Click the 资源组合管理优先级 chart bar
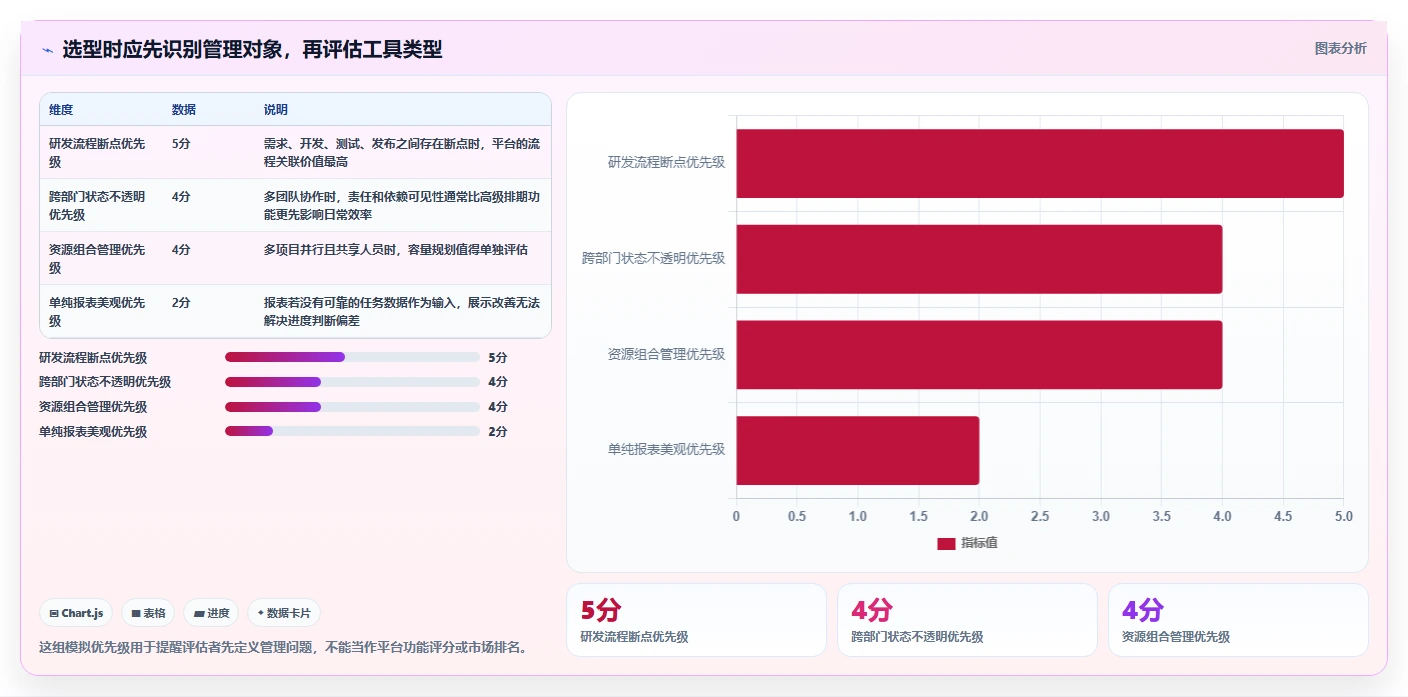The width and height of the screenshot is (1408, 697). pyautogui.click(x=979, y=355)
